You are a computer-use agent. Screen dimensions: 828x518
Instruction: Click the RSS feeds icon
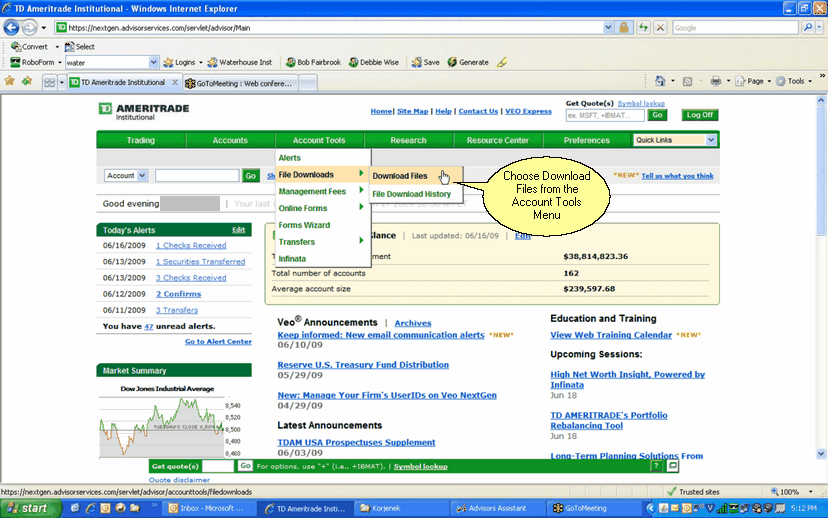click(688, 81)
